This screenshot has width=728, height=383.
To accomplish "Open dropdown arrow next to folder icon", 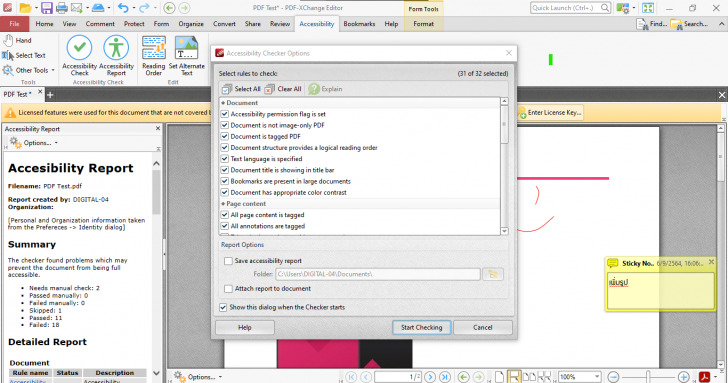I will [x=36, y=8].
